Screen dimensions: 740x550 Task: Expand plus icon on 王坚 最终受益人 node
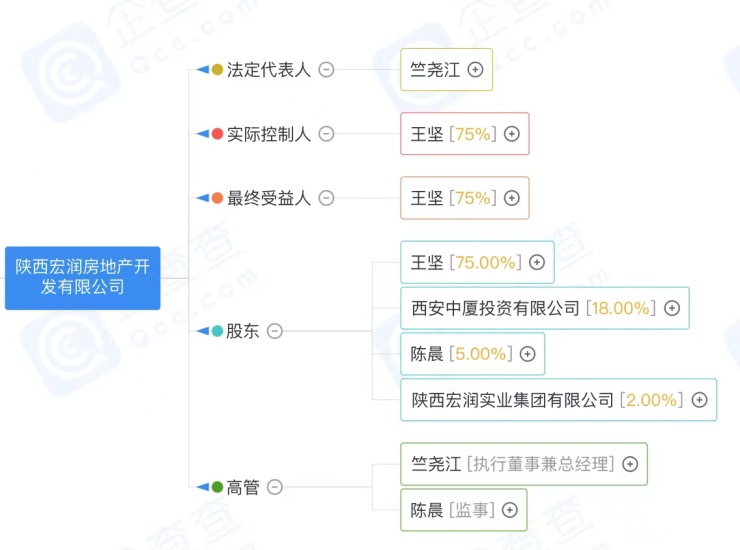[x=512, y=198]
